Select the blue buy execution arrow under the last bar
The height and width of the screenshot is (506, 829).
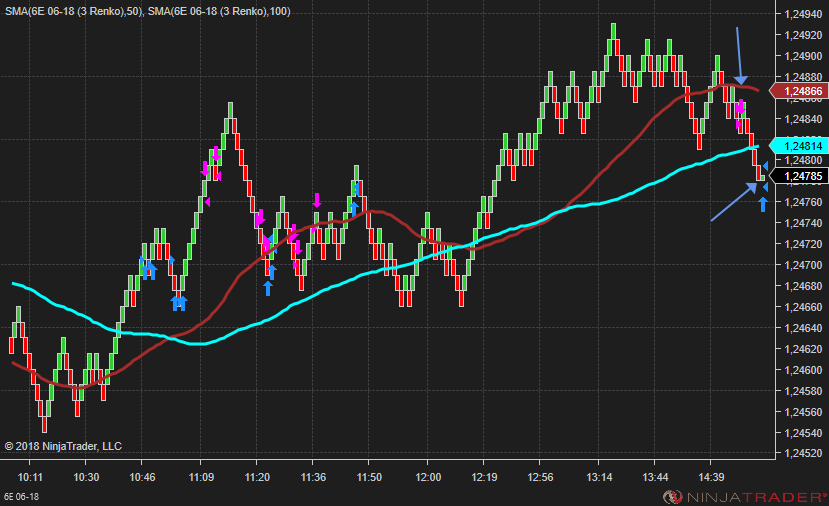point(762,204)
